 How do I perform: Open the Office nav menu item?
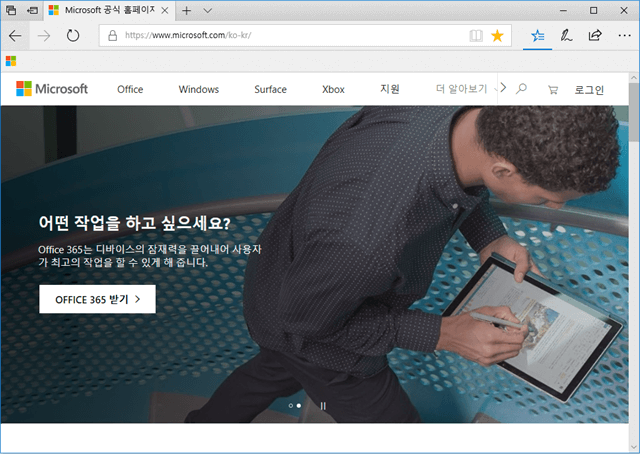[130, 89]
